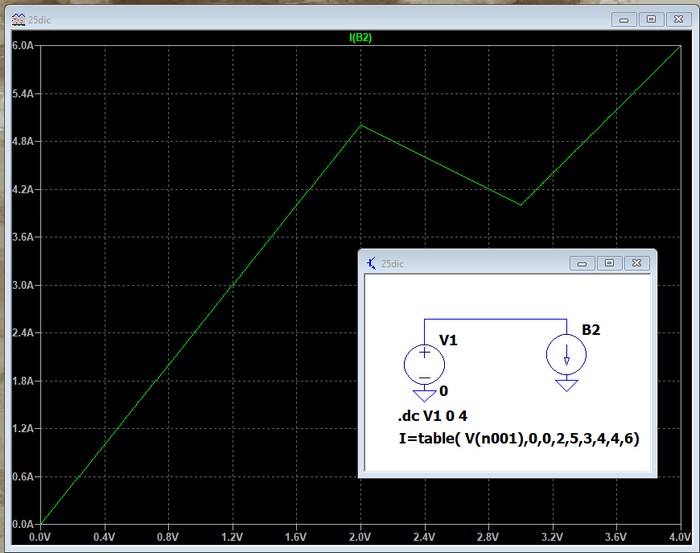This screenshot has width=700, height=553.
Task: Click the ground symbol below B2
Action: pyautogui.click(x=567, y=385)
